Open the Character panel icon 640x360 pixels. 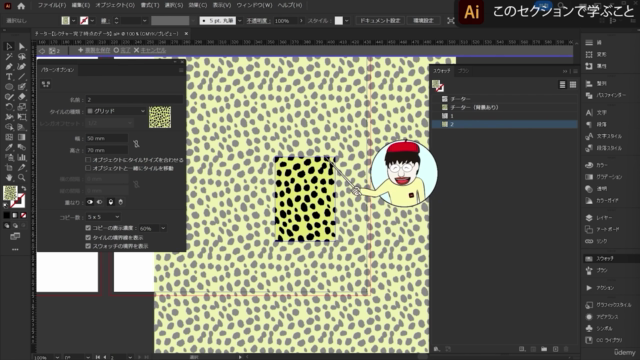[x=589, y=113]
